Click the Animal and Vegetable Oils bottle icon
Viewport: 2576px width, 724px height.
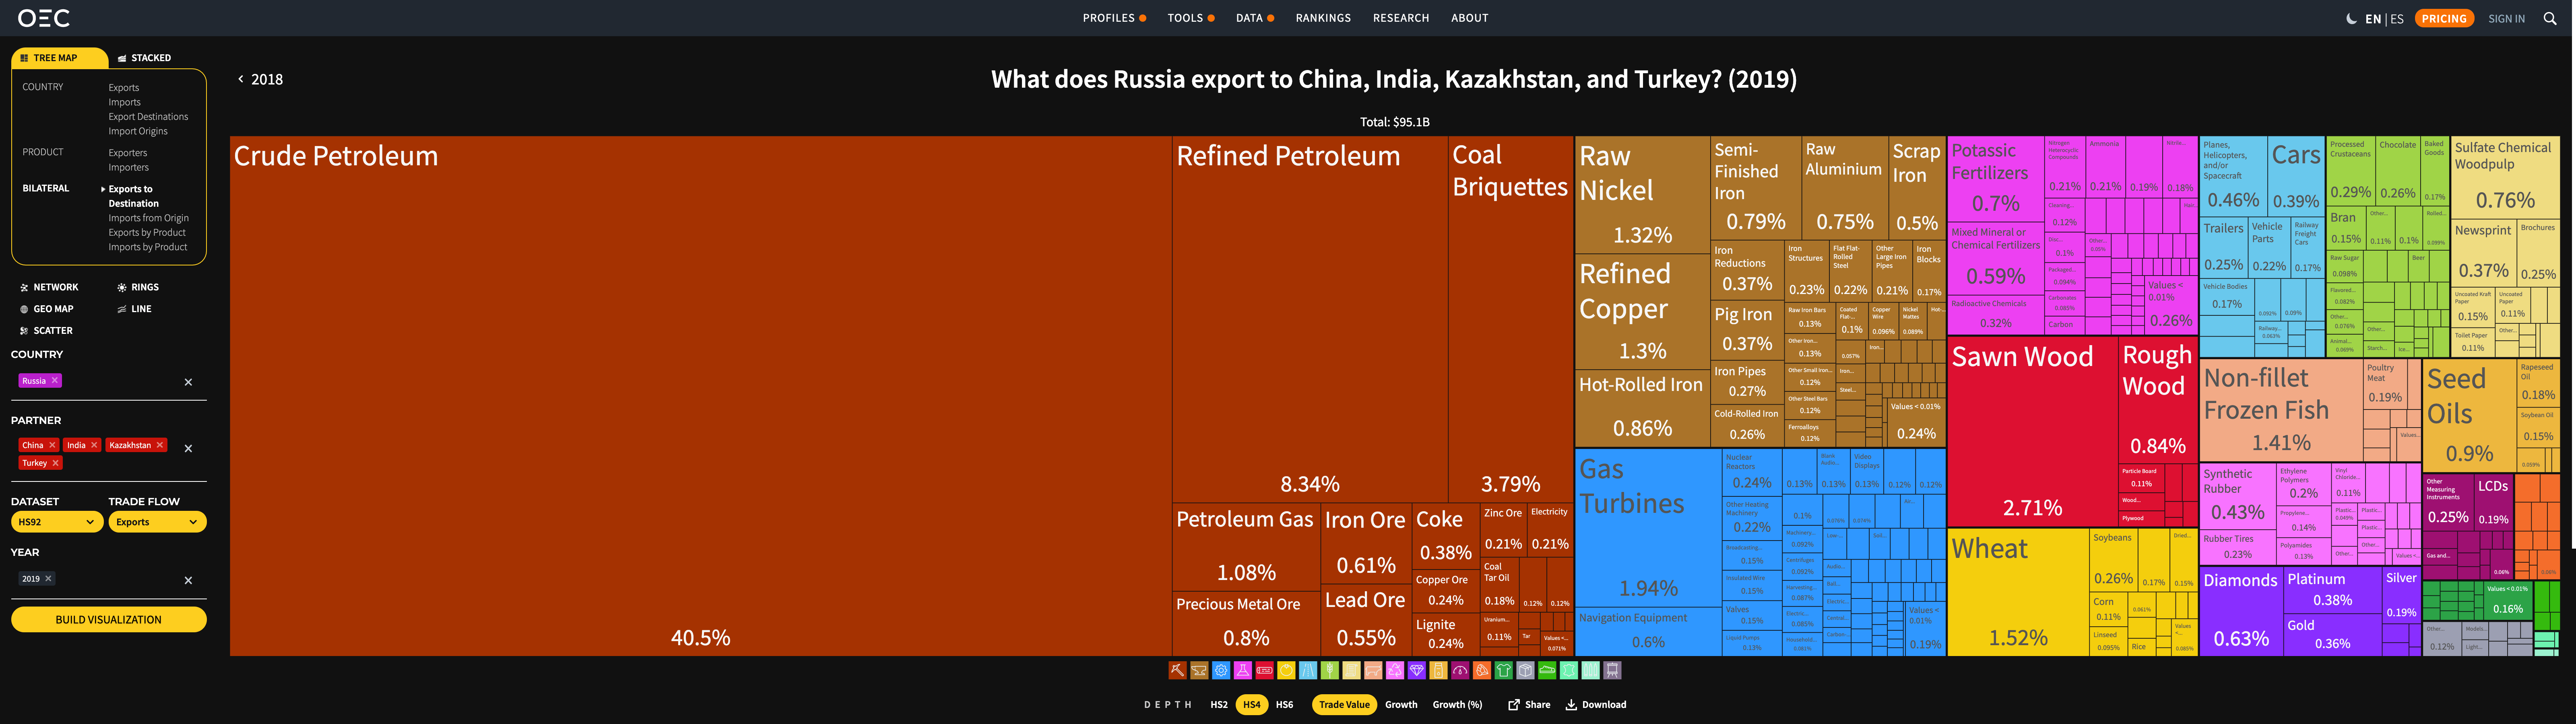coord(1439,671)
